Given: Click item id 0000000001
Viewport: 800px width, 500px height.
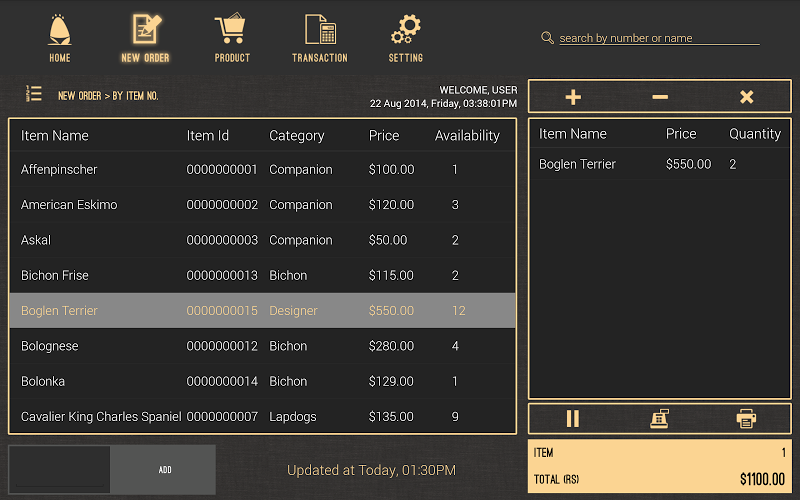Looking at the screenshot, I should click(x=222, y=169).
